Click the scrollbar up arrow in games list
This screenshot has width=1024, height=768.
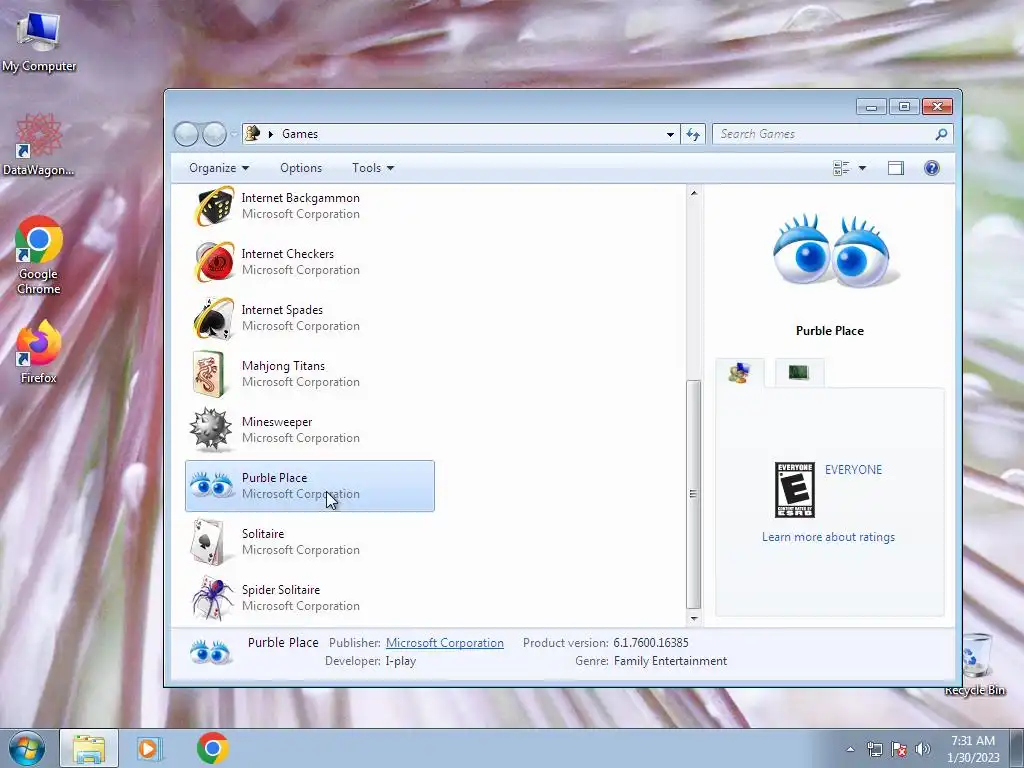click(x=694, y=193)
